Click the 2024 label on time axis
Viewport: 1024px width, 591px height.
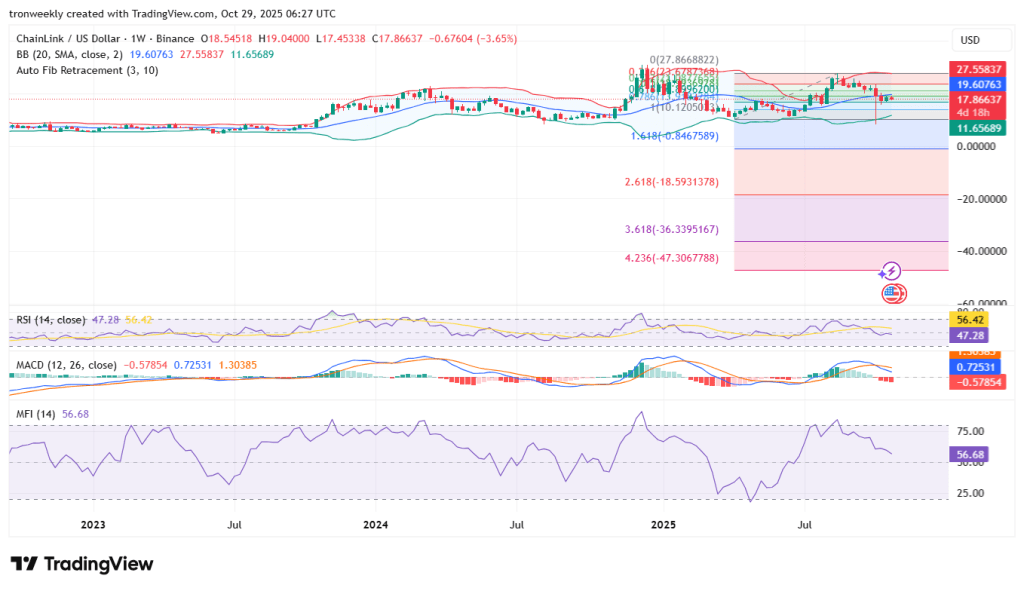376,524
